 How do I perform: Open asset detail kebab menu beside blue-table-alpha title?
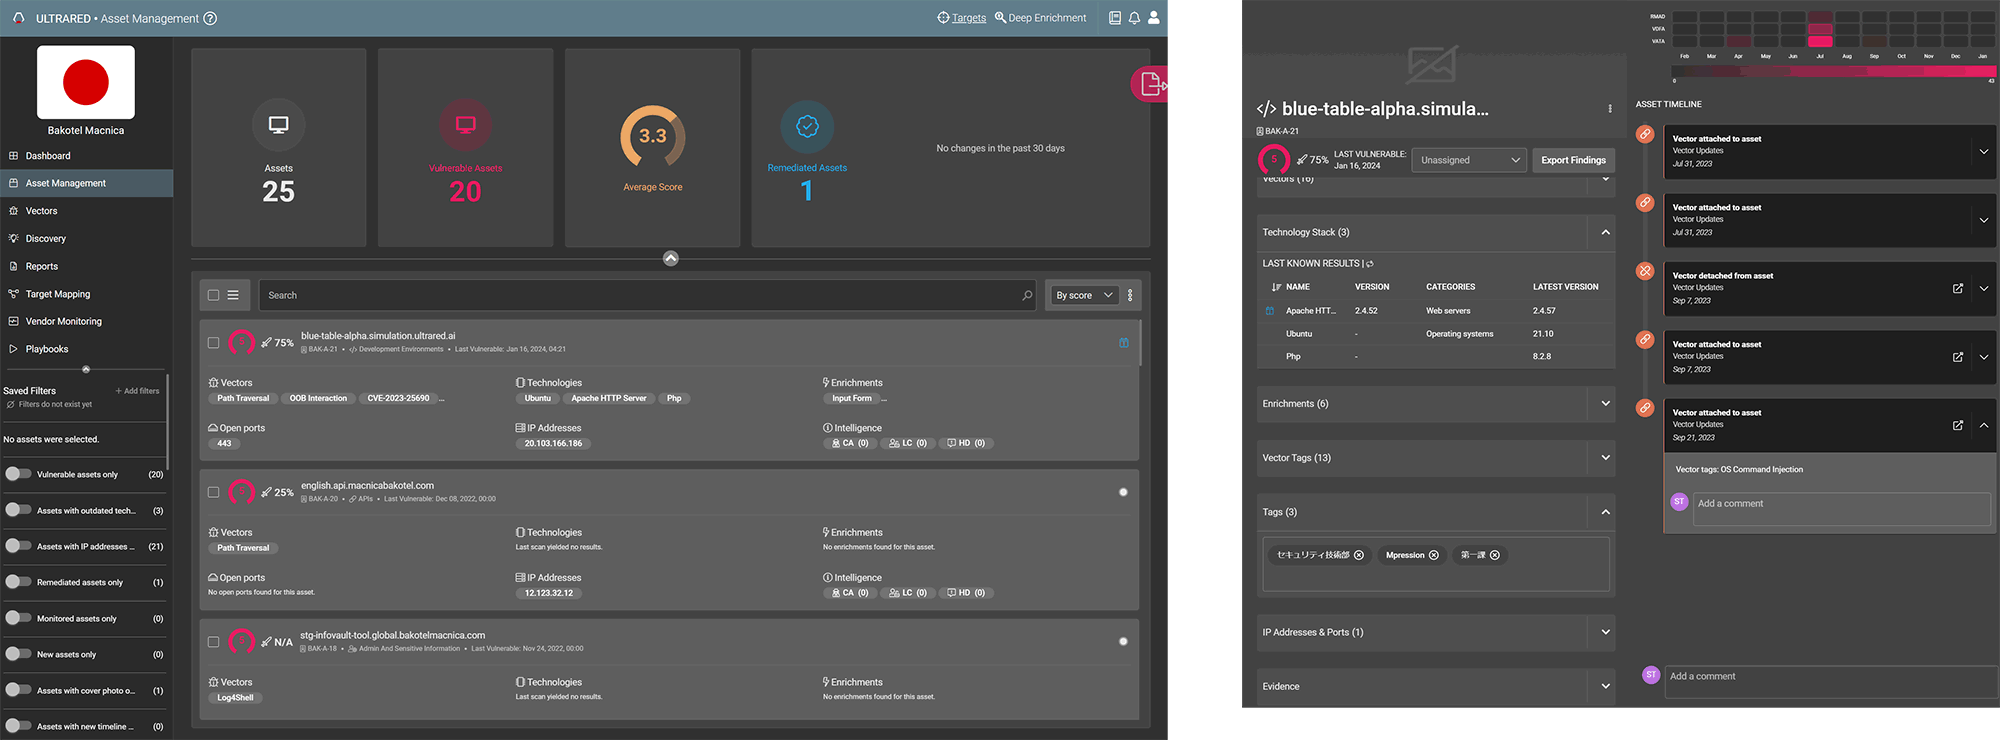[1610, 109]
